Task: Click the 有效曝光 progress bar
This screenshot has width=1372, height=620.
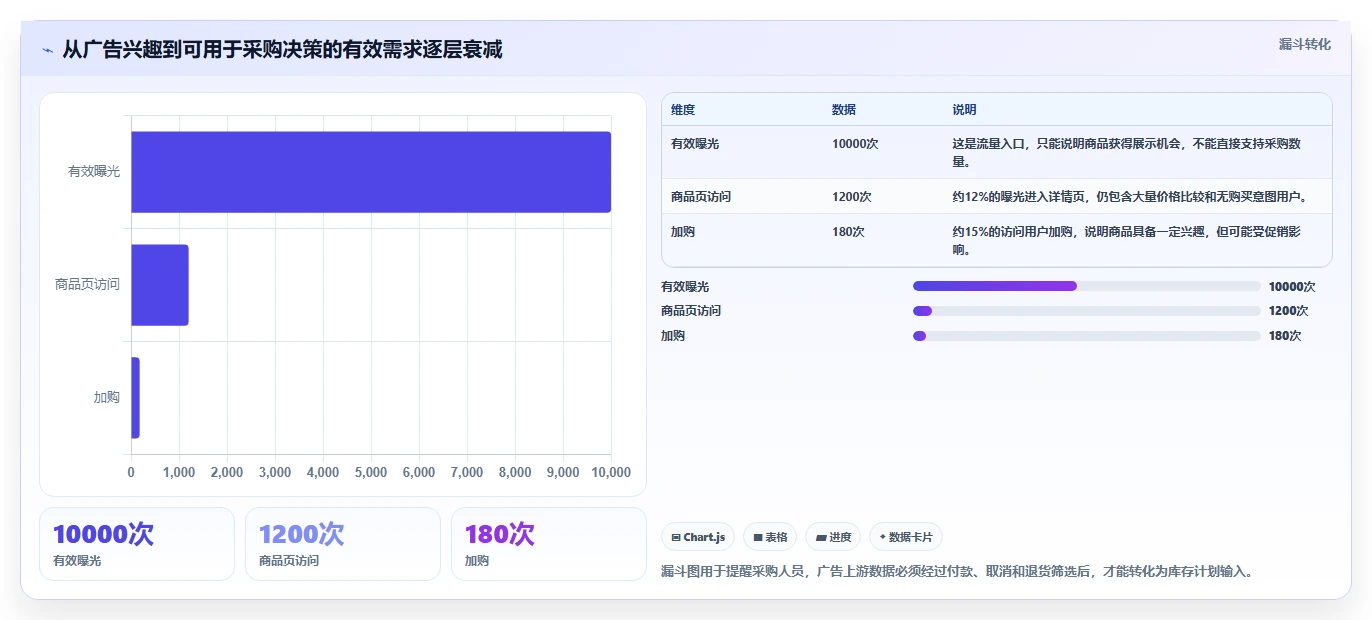Action: [x=1087, y=286]
